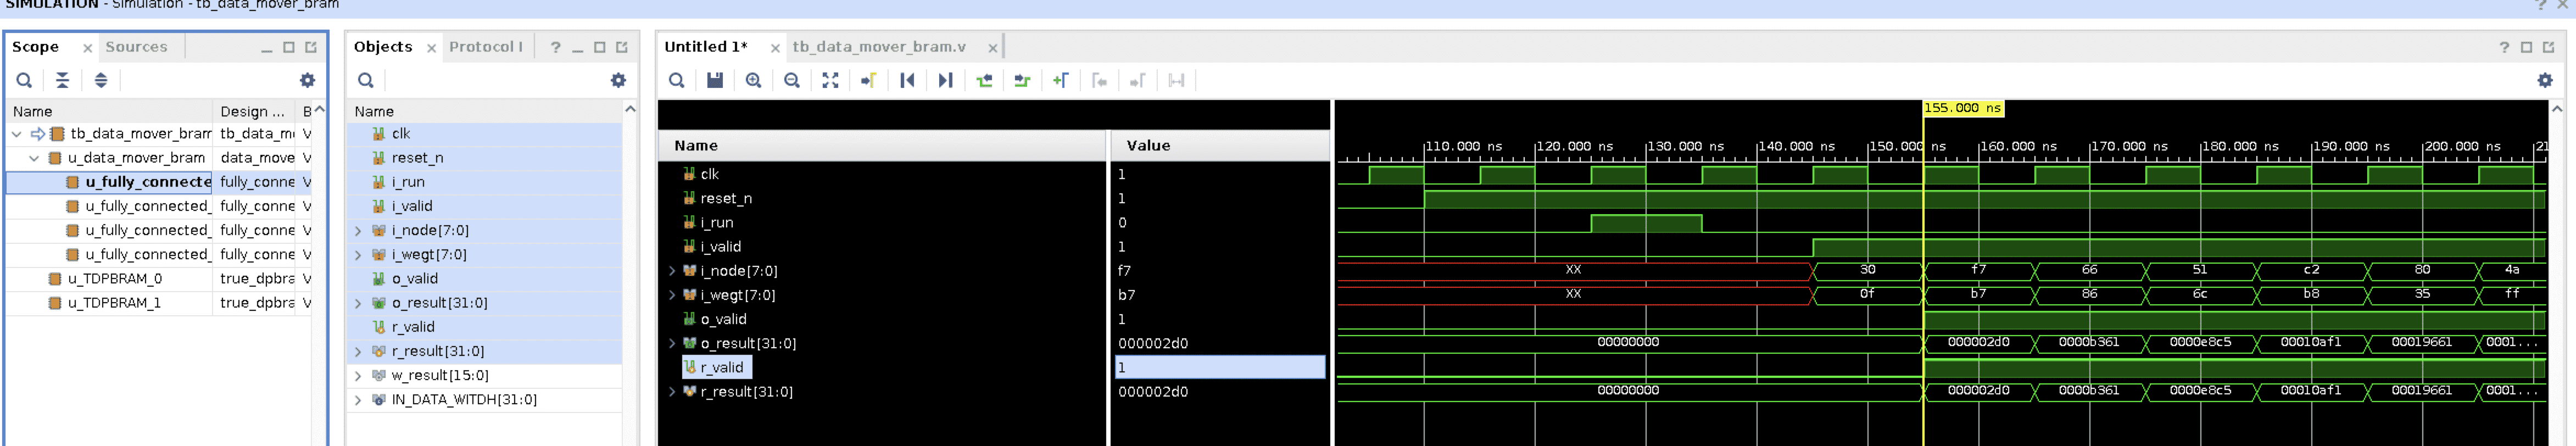Screen dimensions: 2576x446
Task: Select the Scope tab
Action: coord(35,47)
